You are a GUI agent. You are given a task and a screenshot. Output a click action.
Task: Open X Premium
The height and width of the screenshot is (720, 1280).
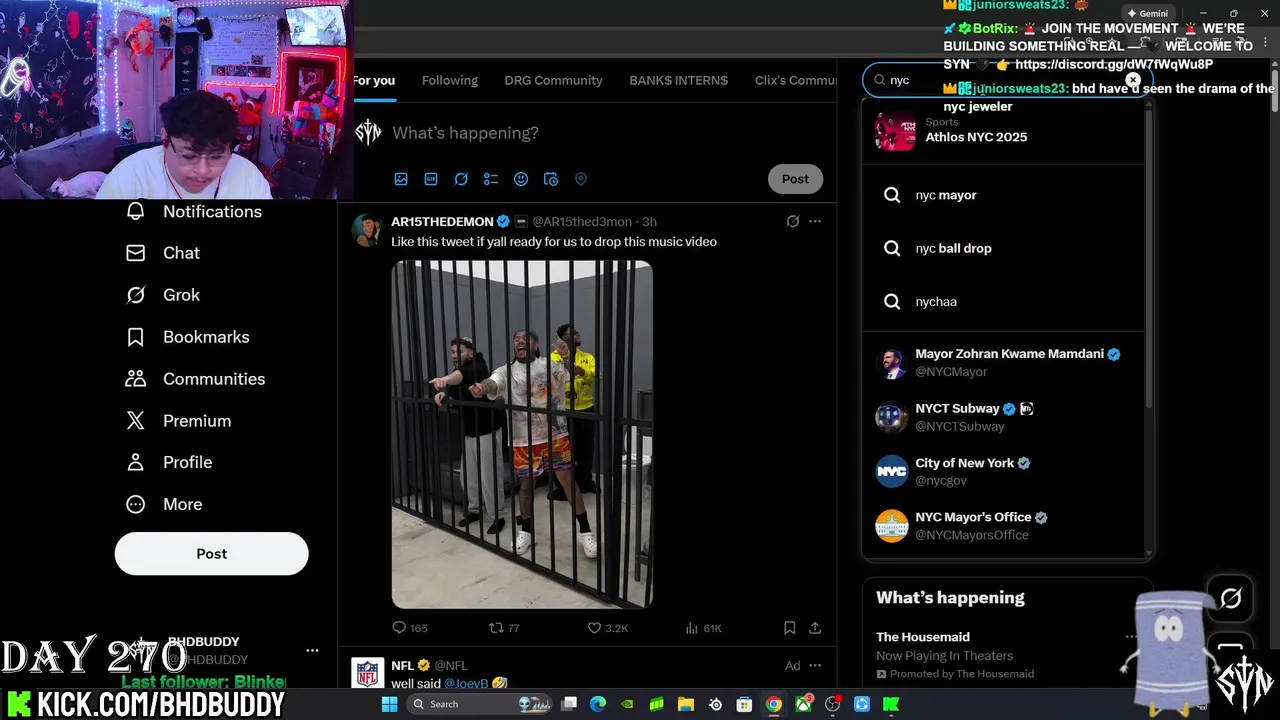tap(178, 421)
